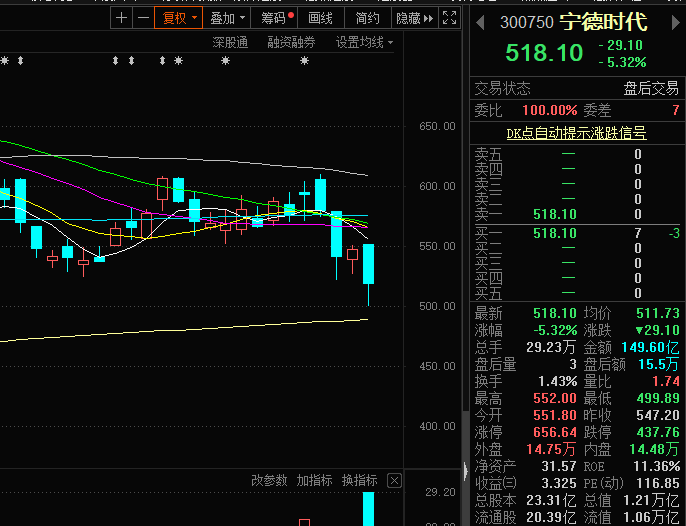This screenshot has height=526, width=686.
Task: Zoom out the K-line chart with minus button
Action: pos(143,18)
